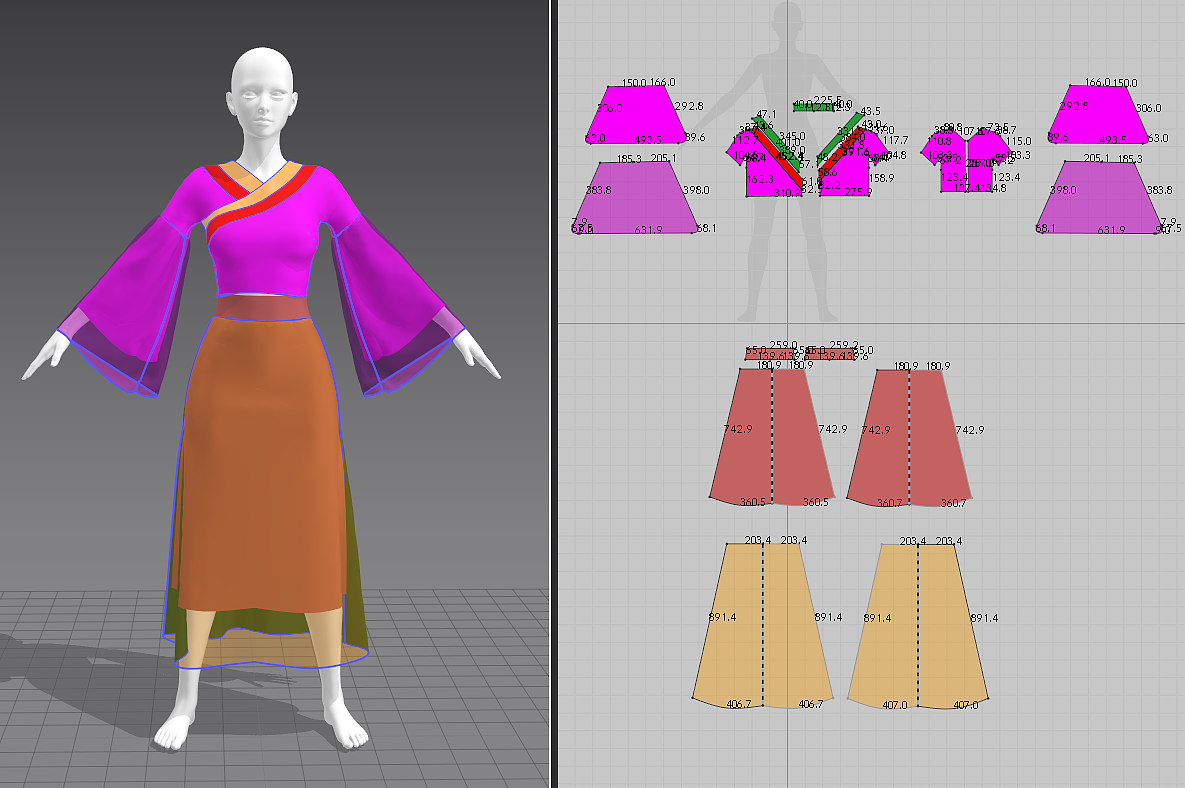Click the avatar's head in 3D view
Image resolution: width=1185 pixels, height=788 pixels.
(x=262, y=91)
